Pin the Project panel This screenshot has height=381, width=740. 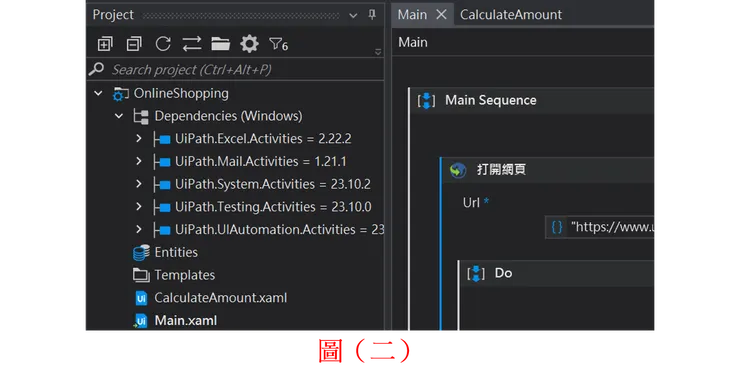coord(372,15)
